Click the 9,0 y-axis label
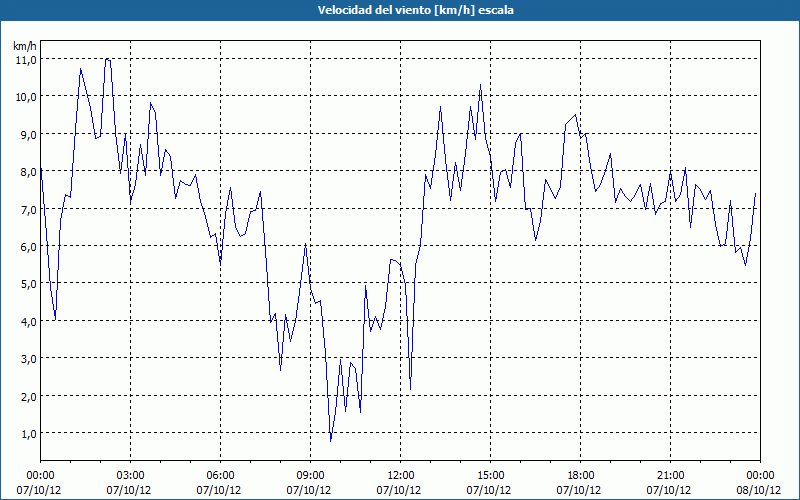This screenshot has height=500, width=800. [28, 135]
